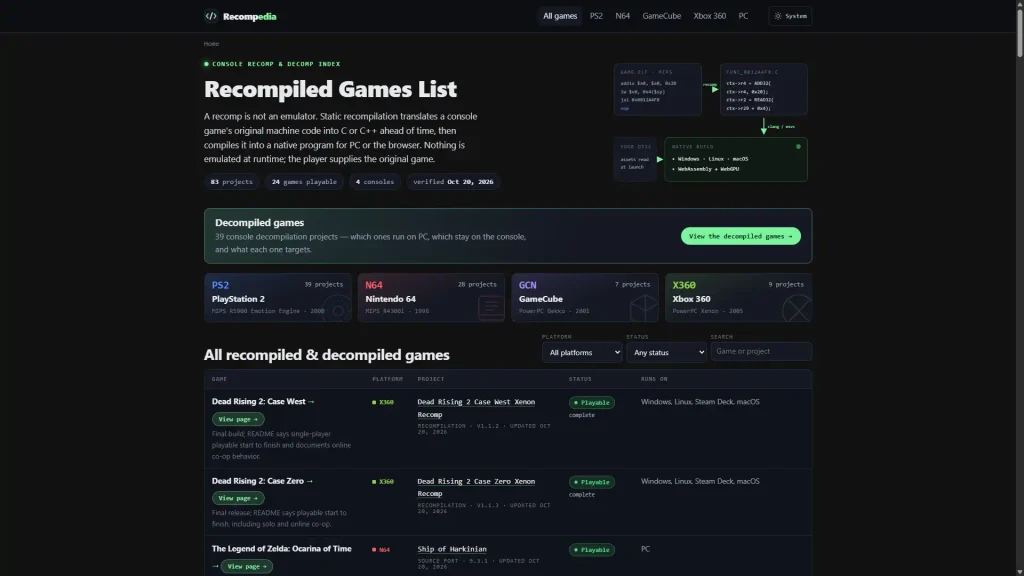Click the Nintendo 64 card cartridge icon

[x=490, y=308]
